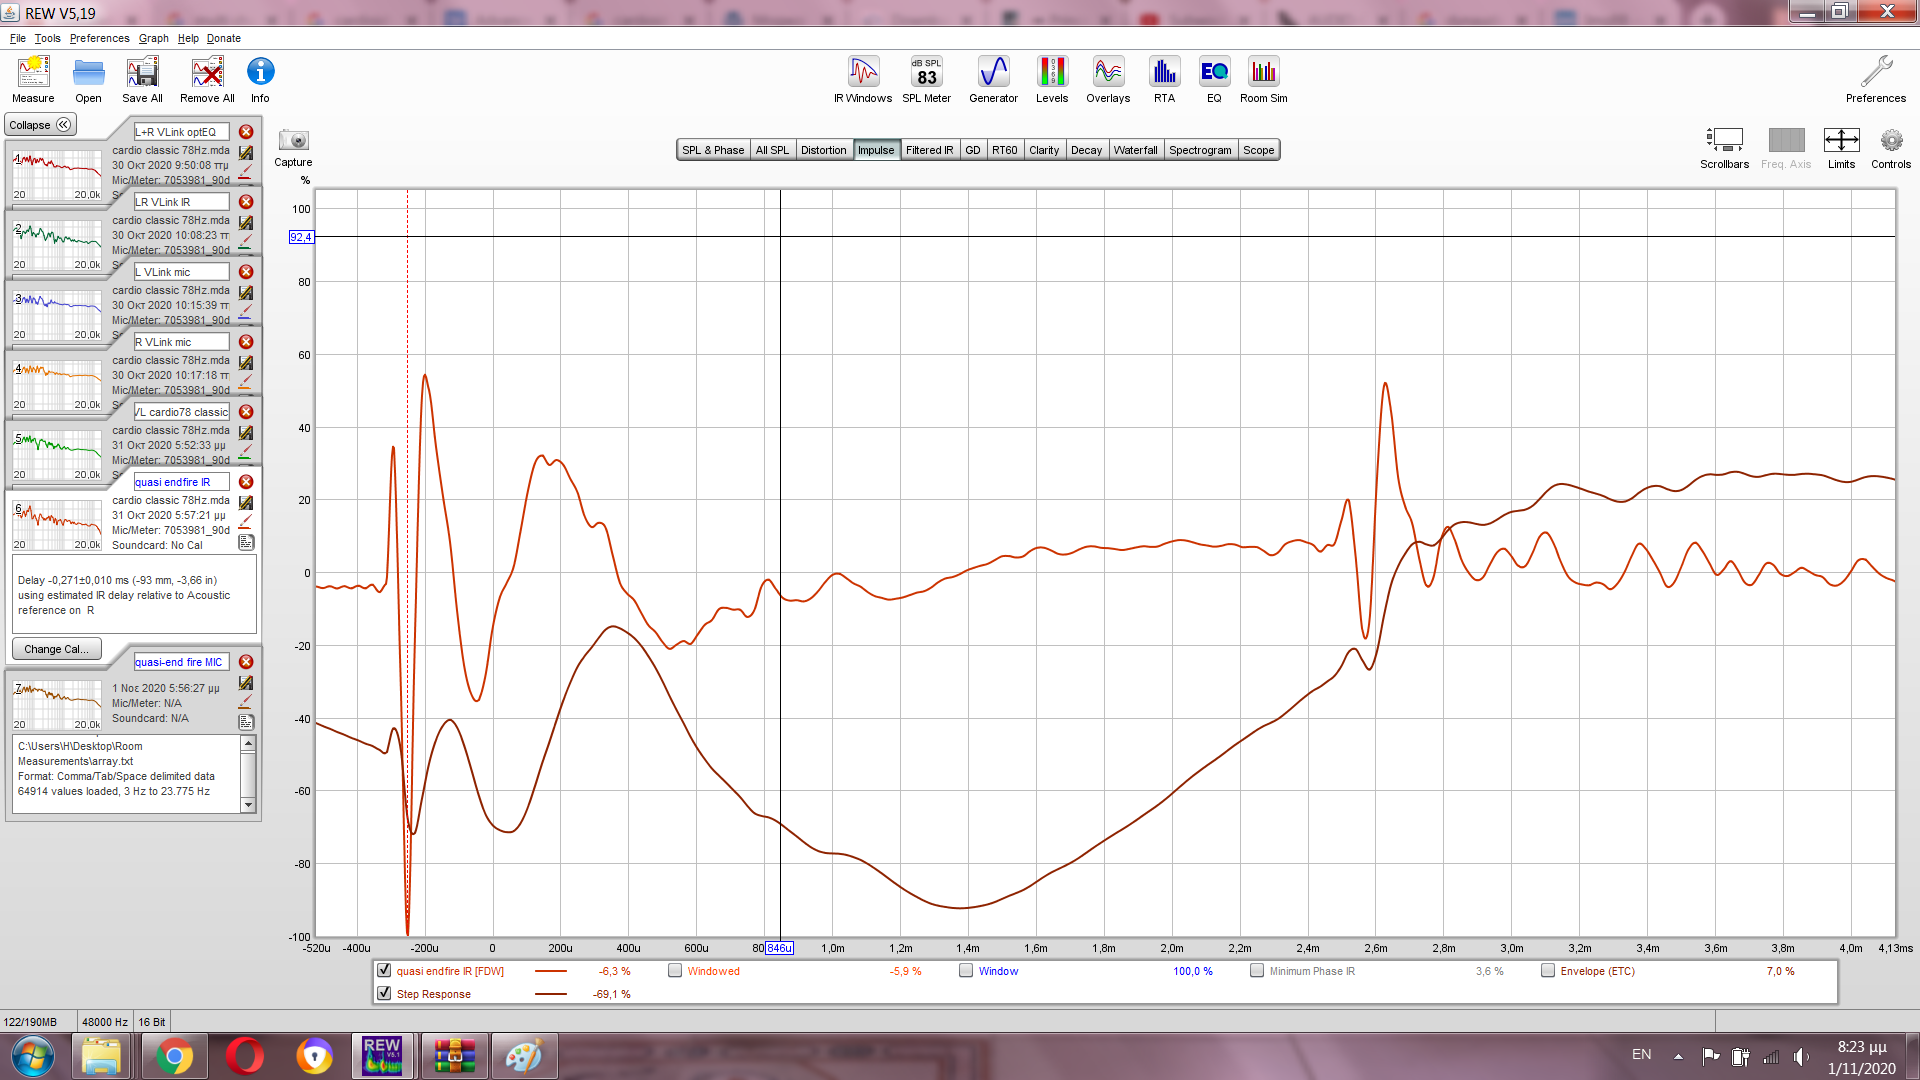1920x1080 pixels.
Task: Change trace colour of quasi-end fire MIC
Action: point(245,703)
